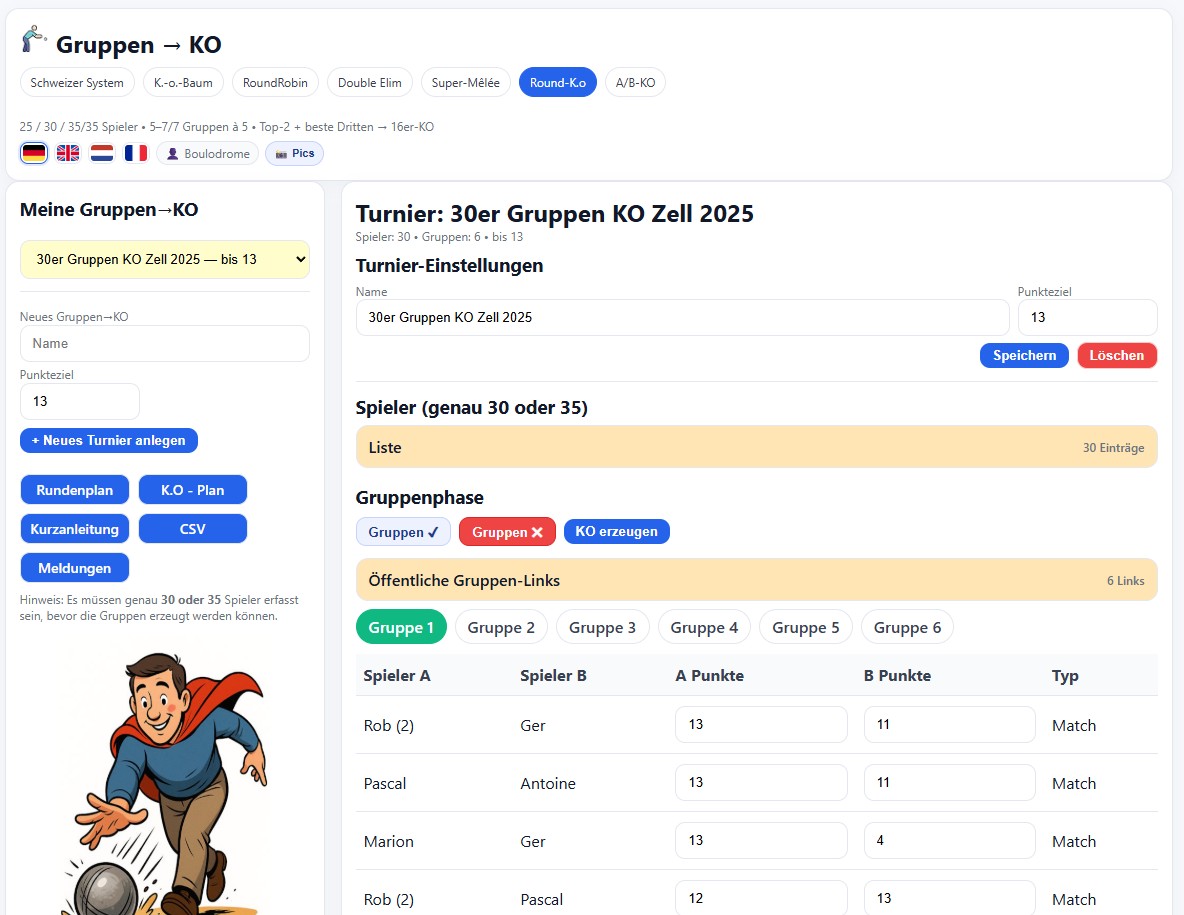Remove groups with red Gruppen X button
The width and height of the screenshot is (1184, 915).
507,532
